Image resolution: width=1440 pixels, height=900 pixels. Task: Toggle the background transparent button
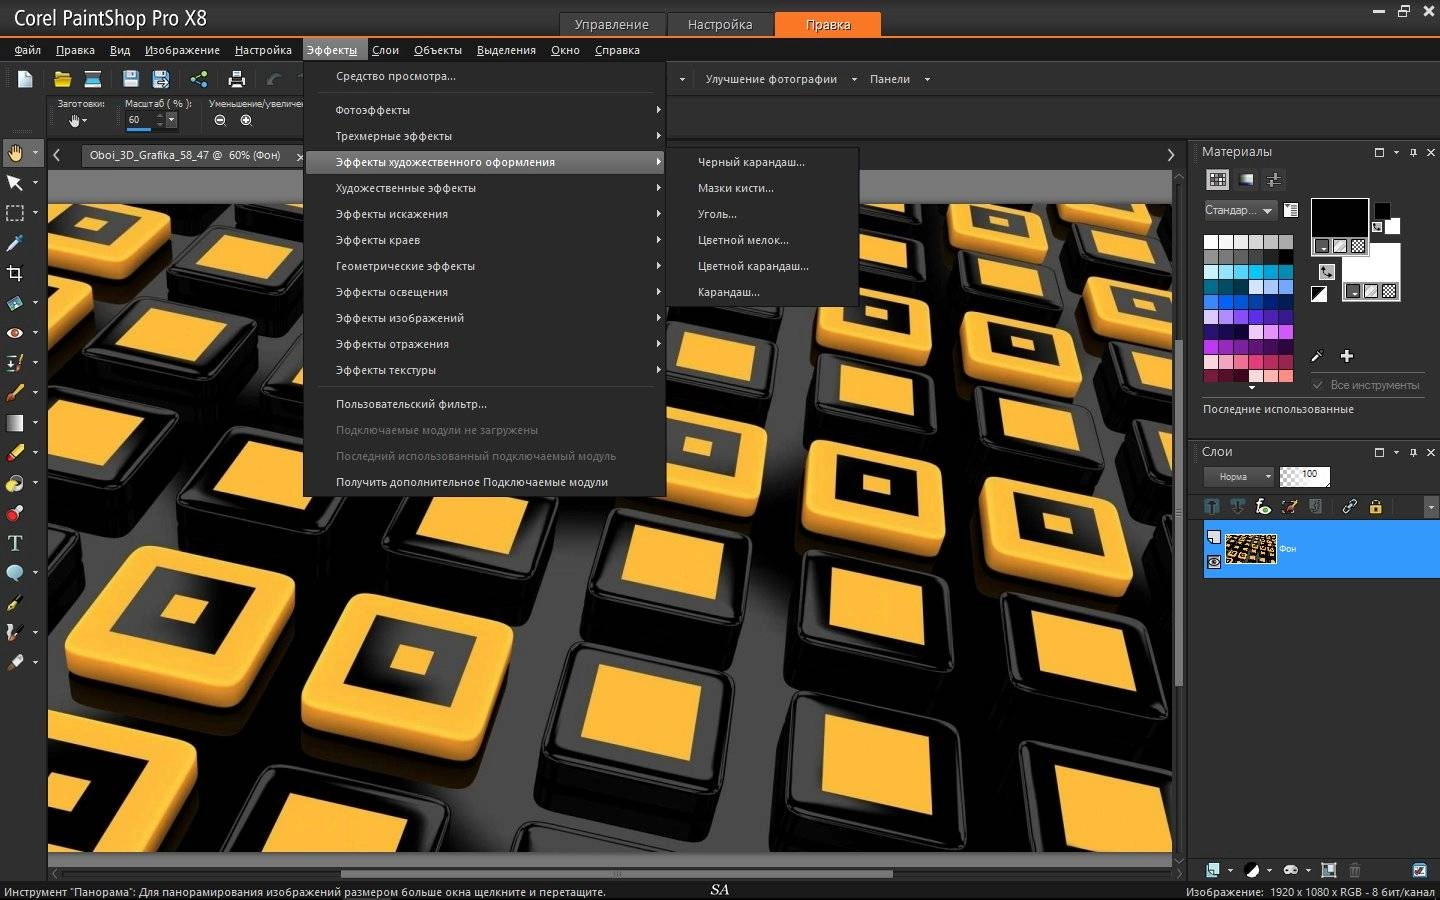tap(1389, 291)
